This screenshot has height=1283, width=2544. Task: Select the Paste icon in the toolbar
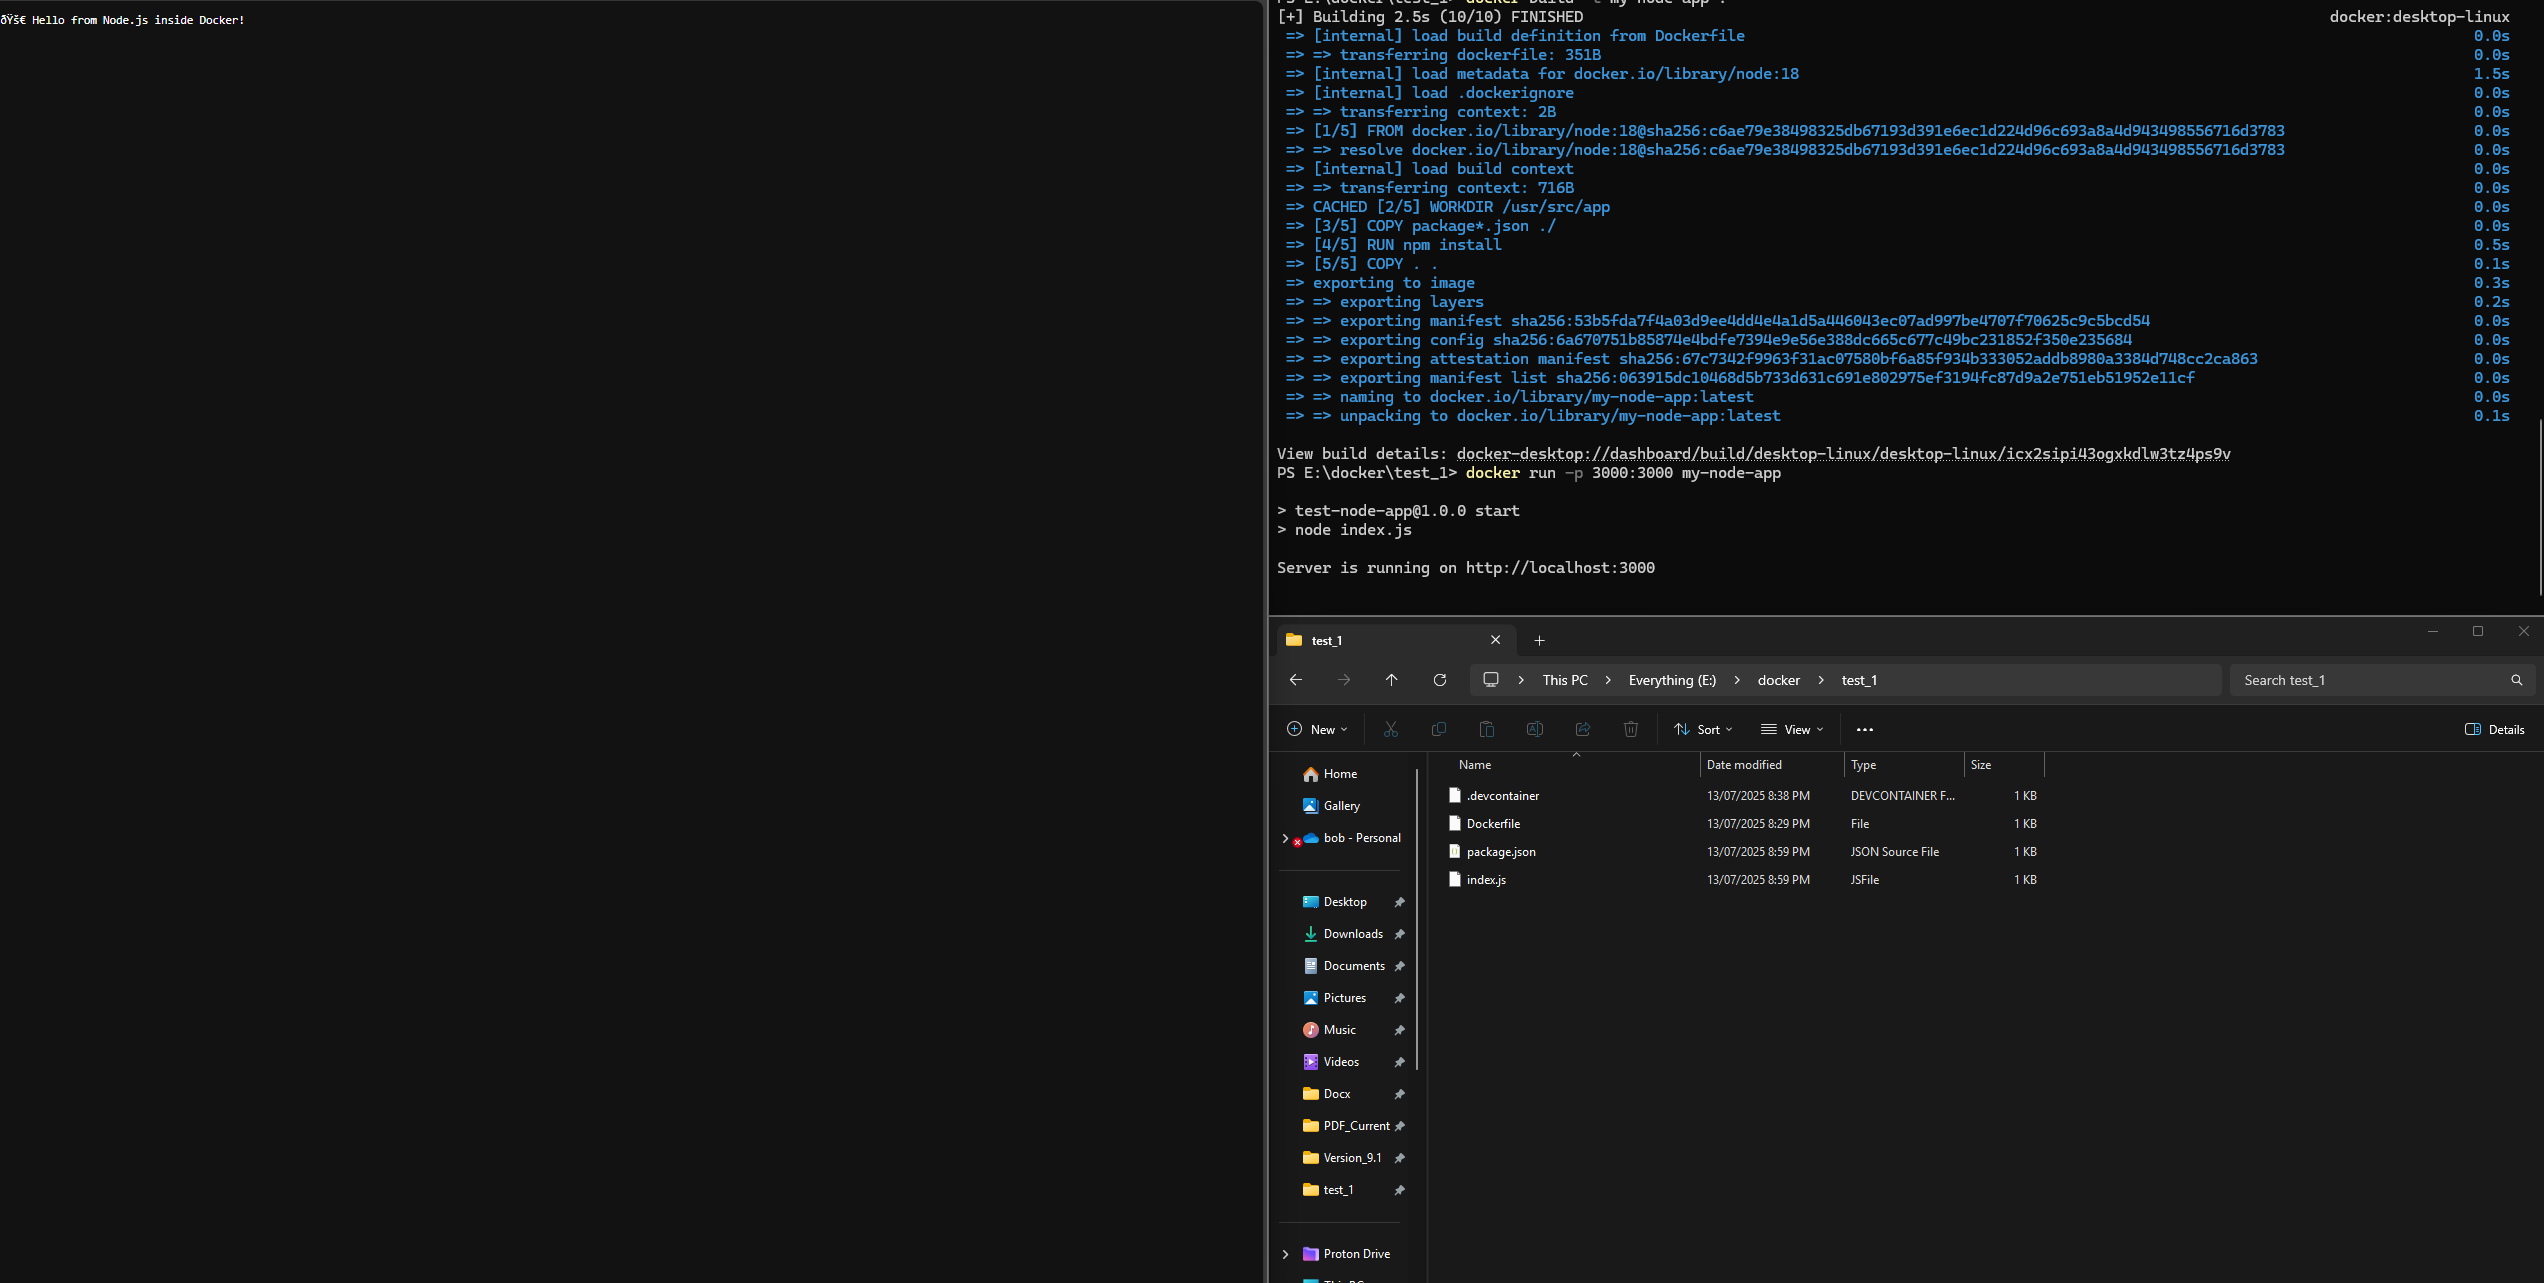coord(1487,729)
